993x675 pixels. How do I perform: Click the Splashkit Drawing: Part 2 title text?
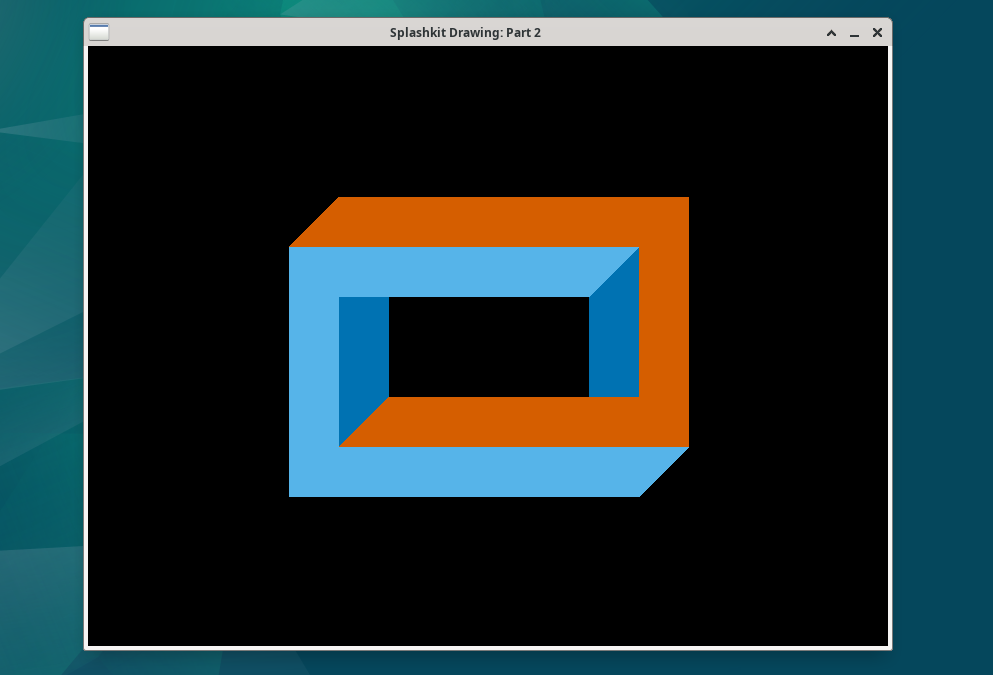[465, 32]
